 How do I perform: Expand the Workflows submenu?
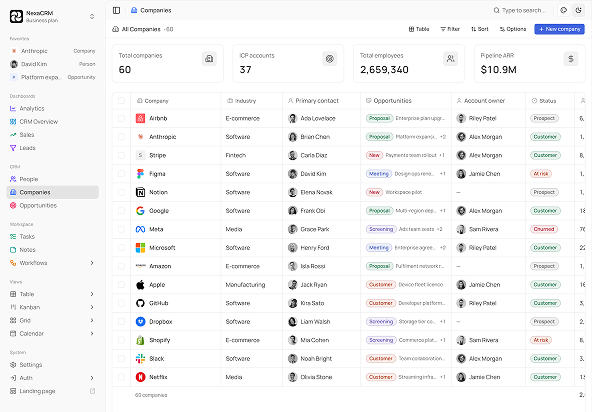coord(92,263)
